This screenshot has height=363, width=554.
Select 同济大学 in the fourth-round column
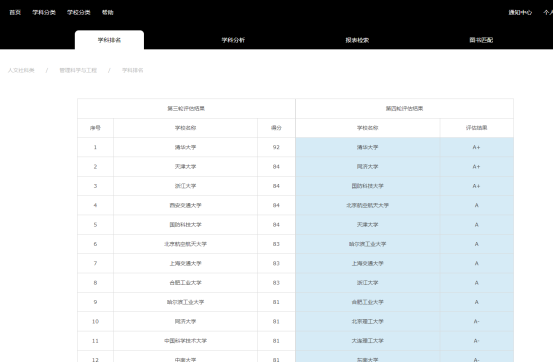click(x=367, y=166)
